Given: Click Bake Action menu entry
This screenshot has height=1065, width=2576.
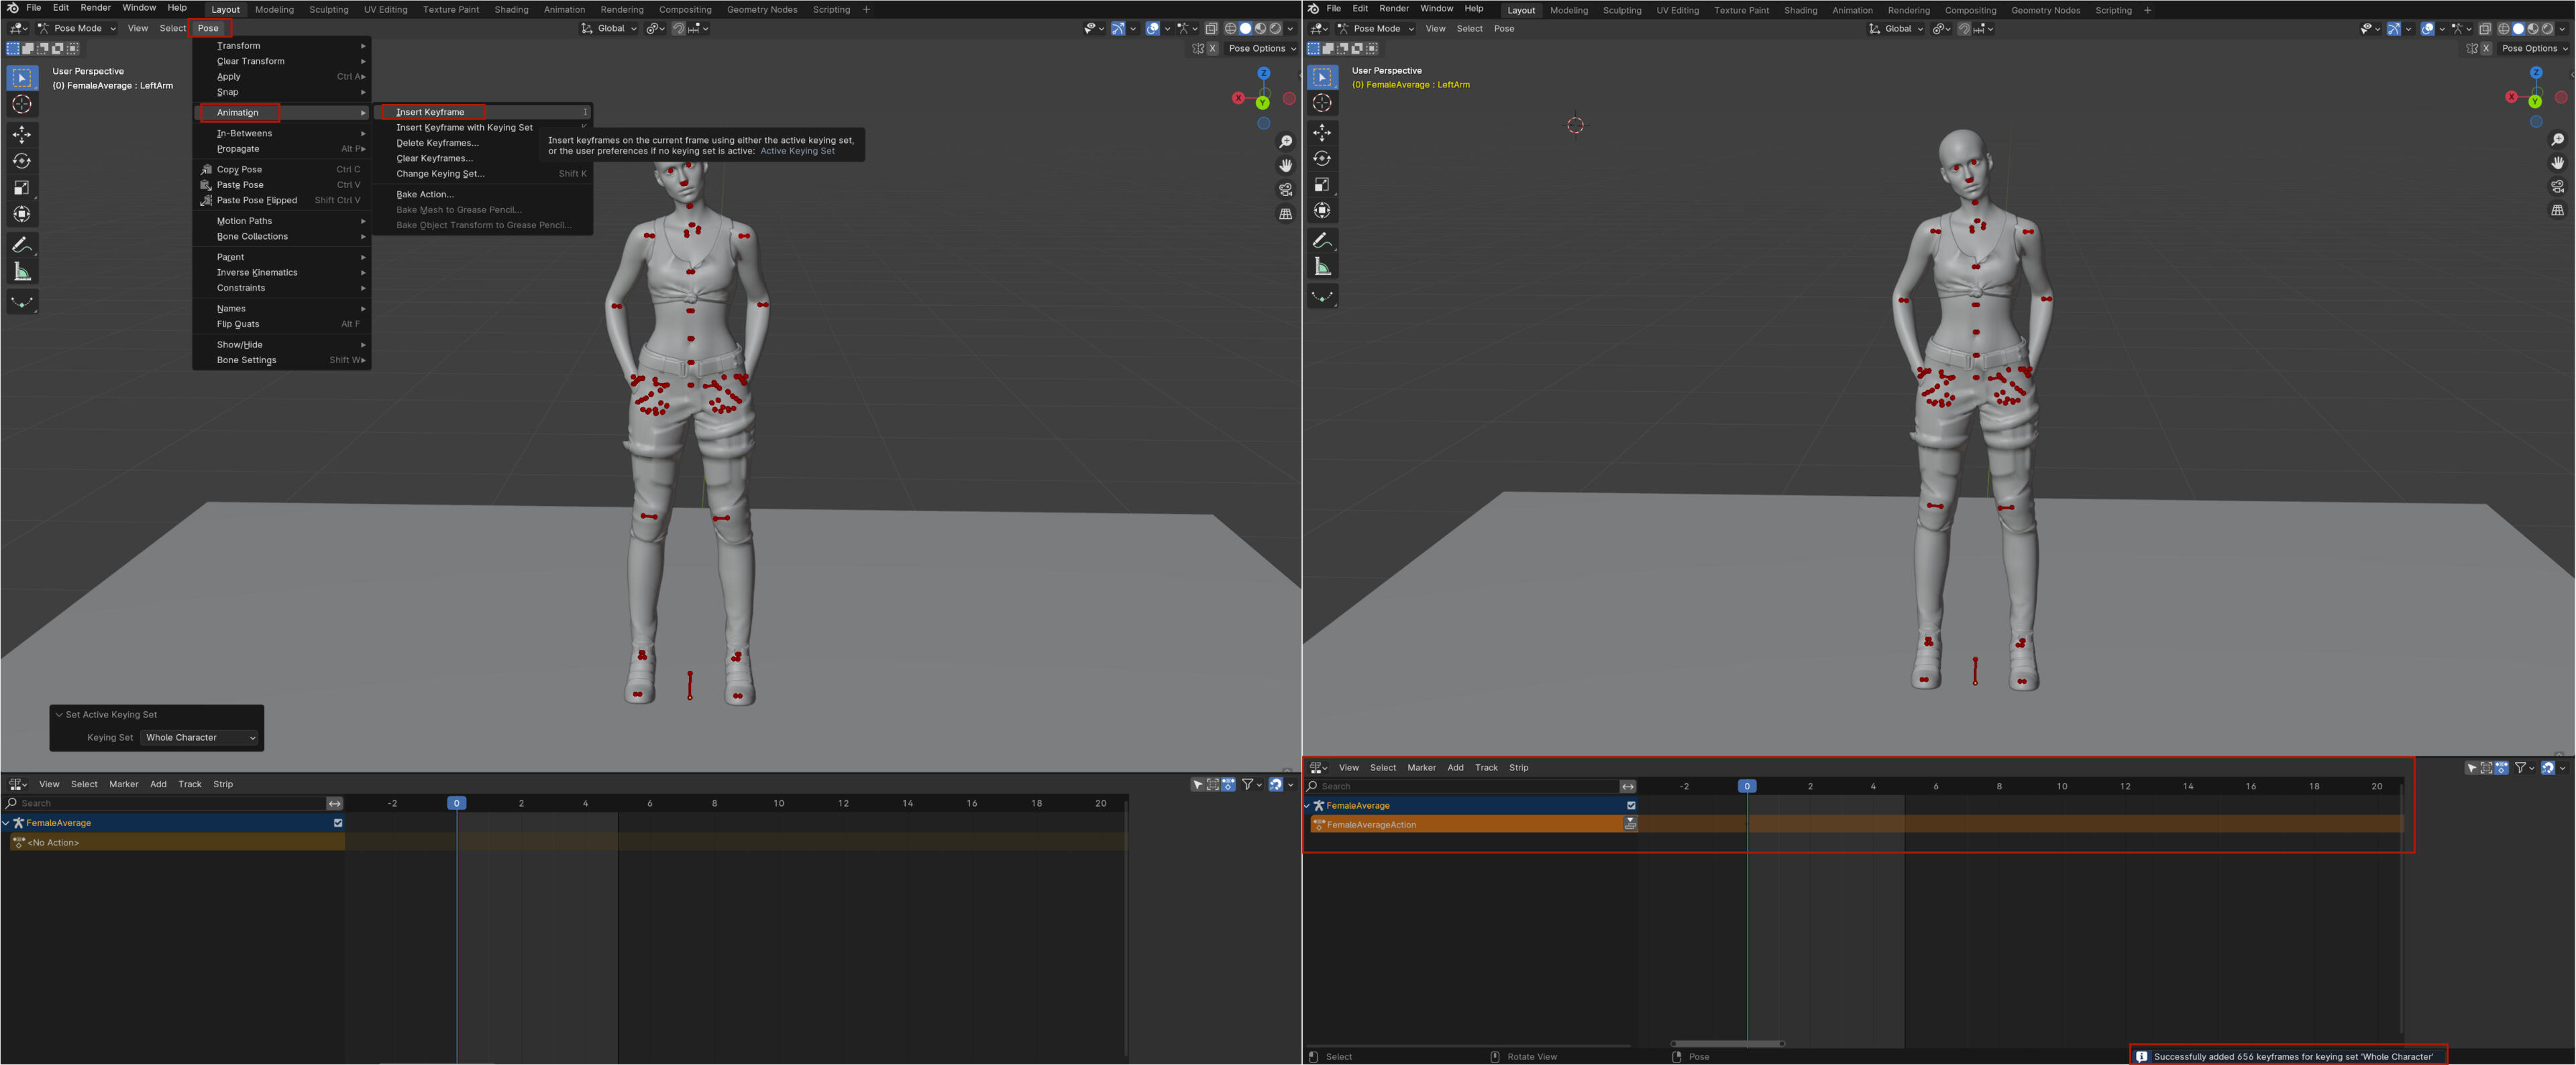Looking at the screenshot, I should [x=424, y=194].
